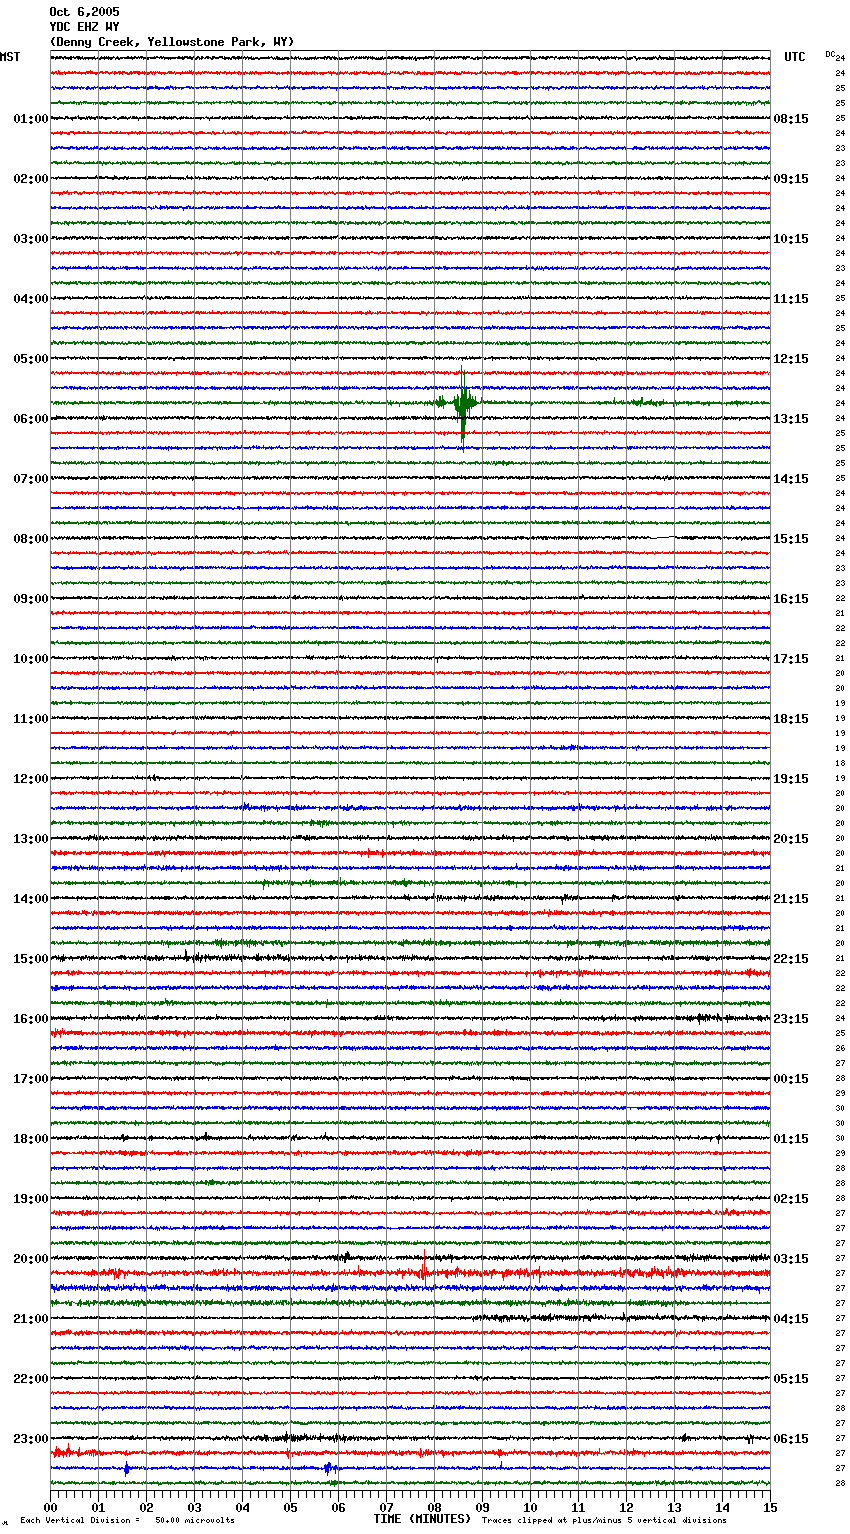Click the '22:15' UTC time label
The height and width of the screenshot is (1534, 850).
coord(791,959)
